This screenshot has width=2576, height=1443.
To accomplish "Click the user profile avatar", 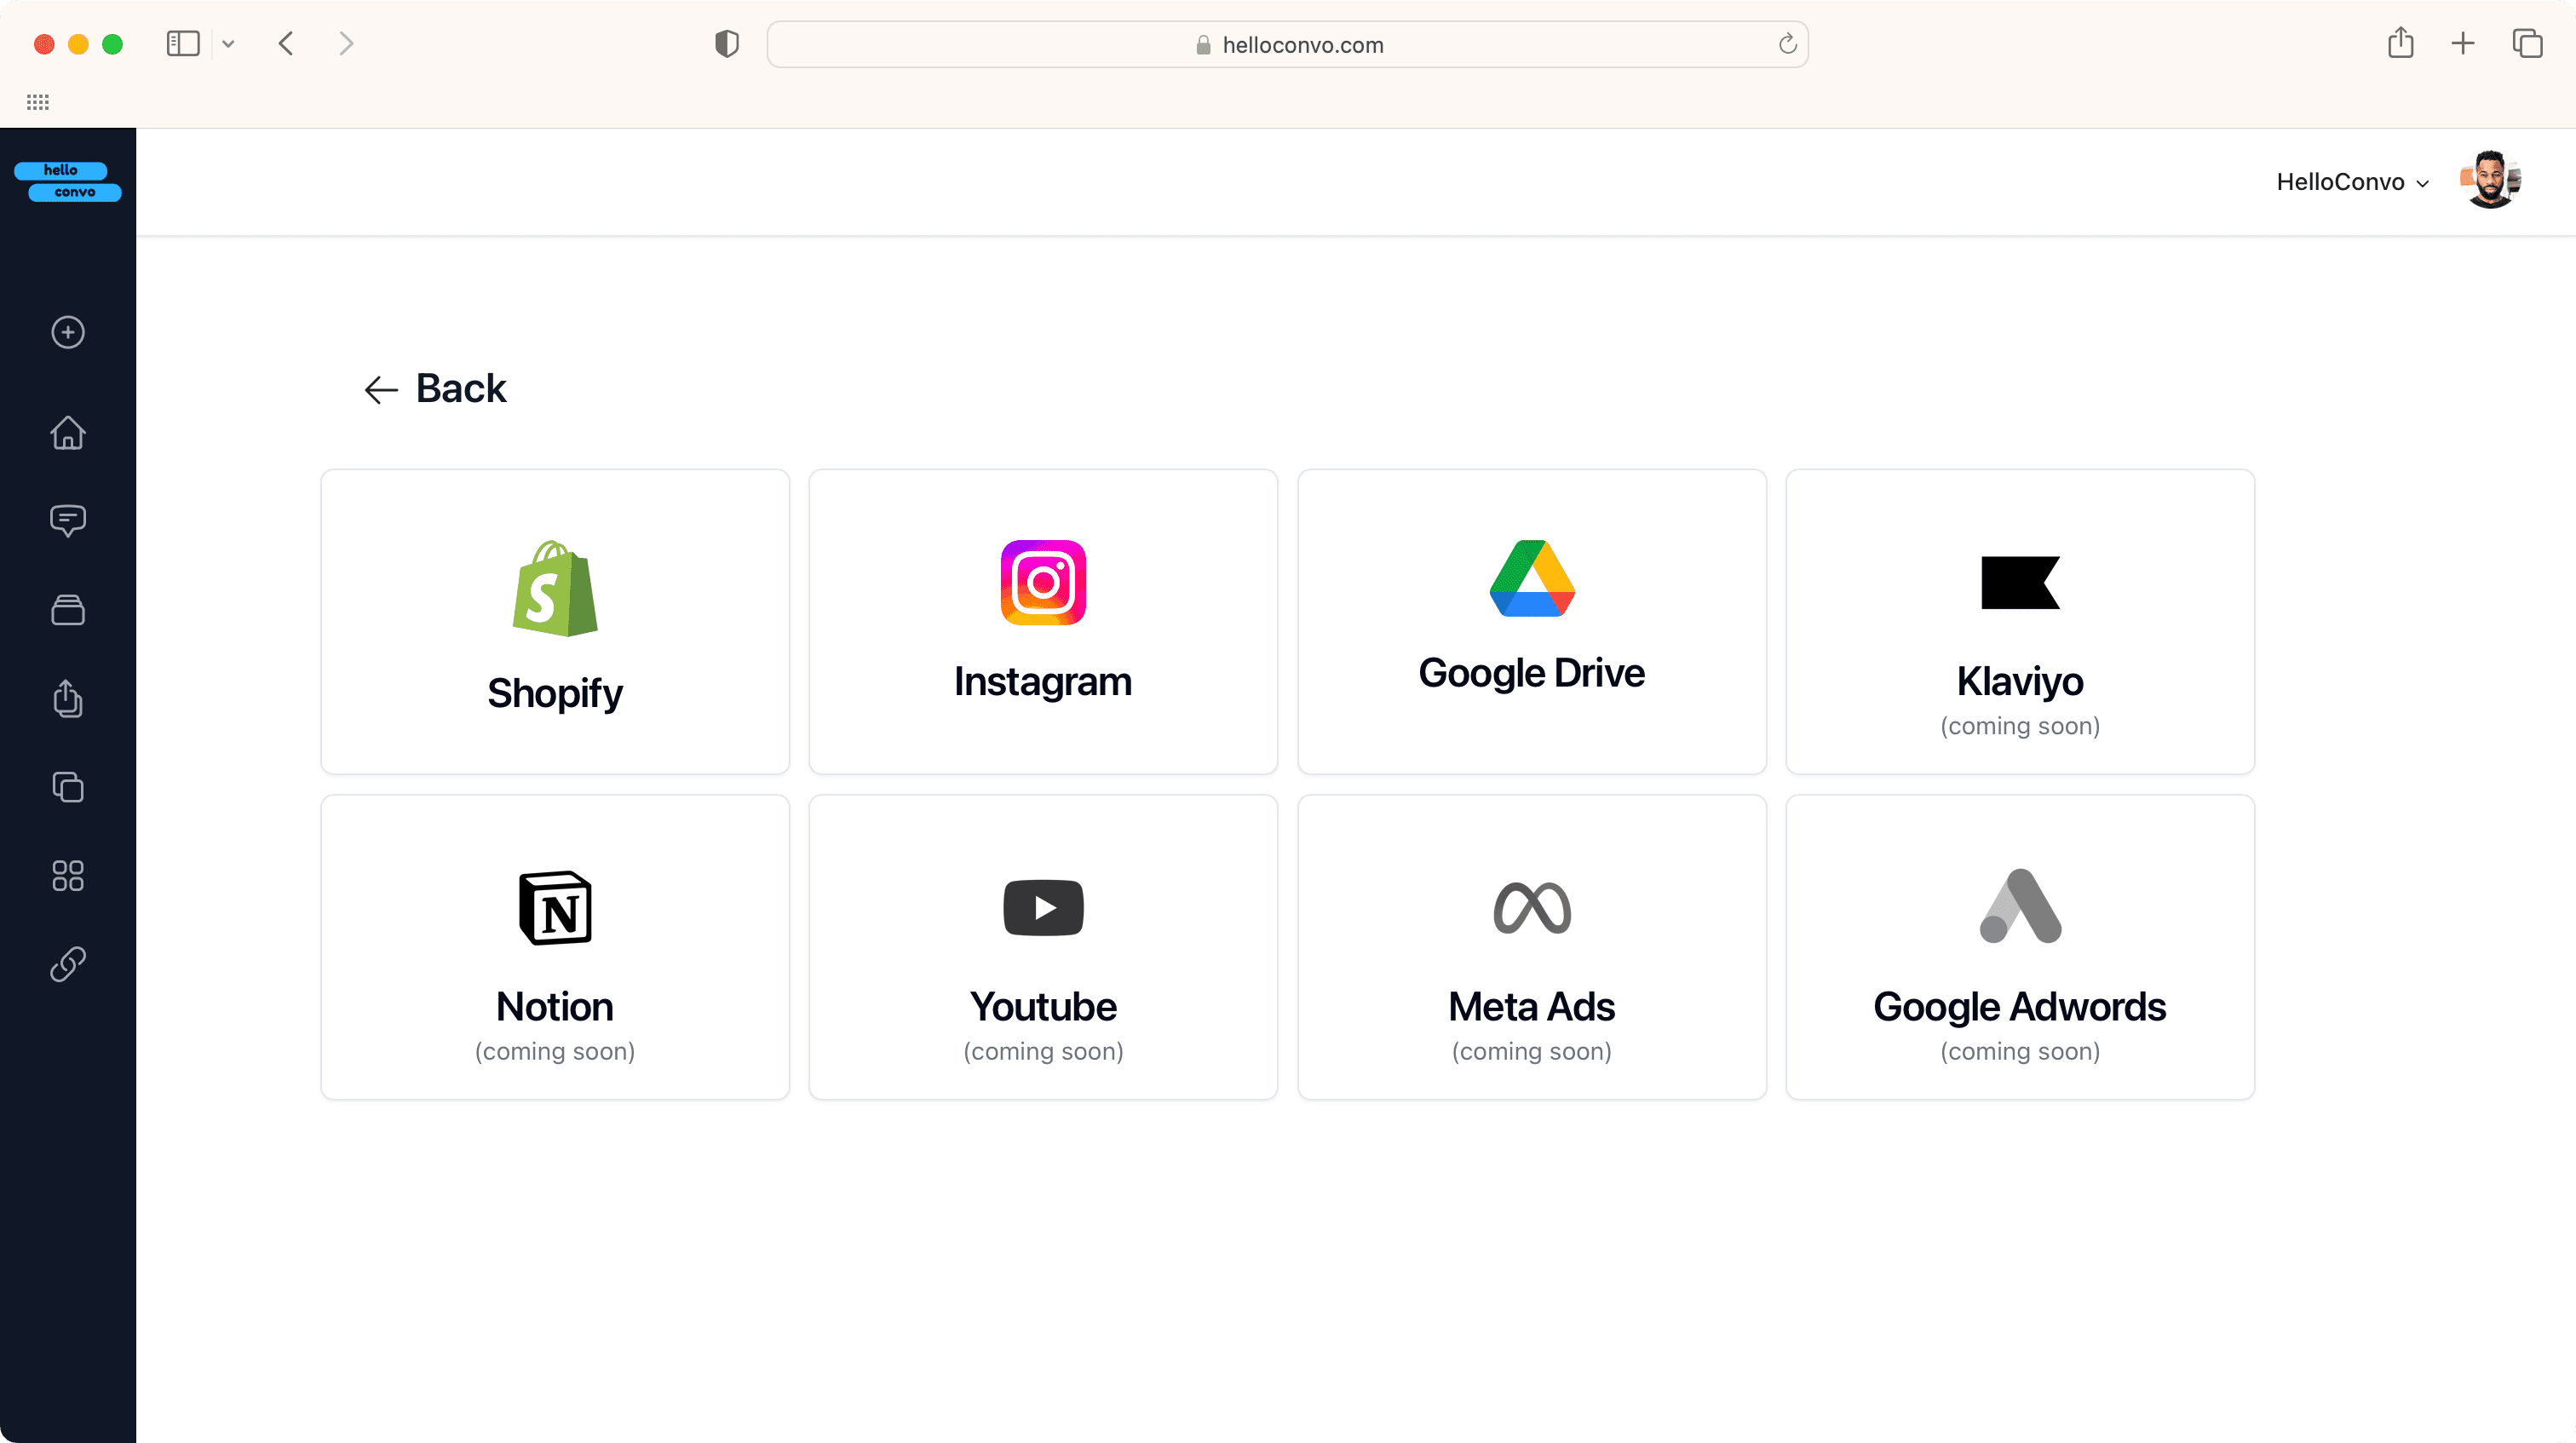I will coord(2490,180).
